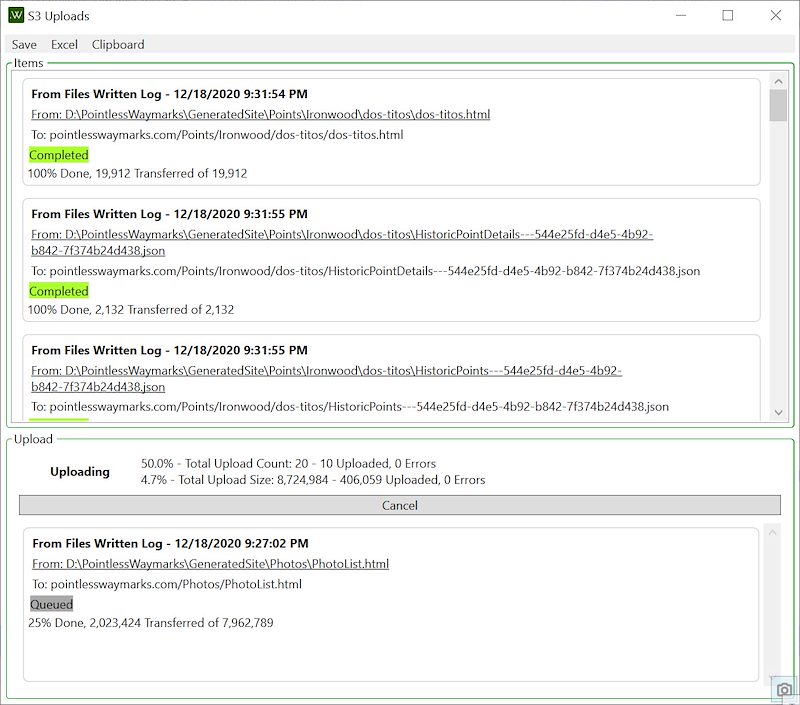The height and width of the screenshot is (705, 800).
Task: Open the Save menu
Action: pyautogui.click(x=24, y=45)
